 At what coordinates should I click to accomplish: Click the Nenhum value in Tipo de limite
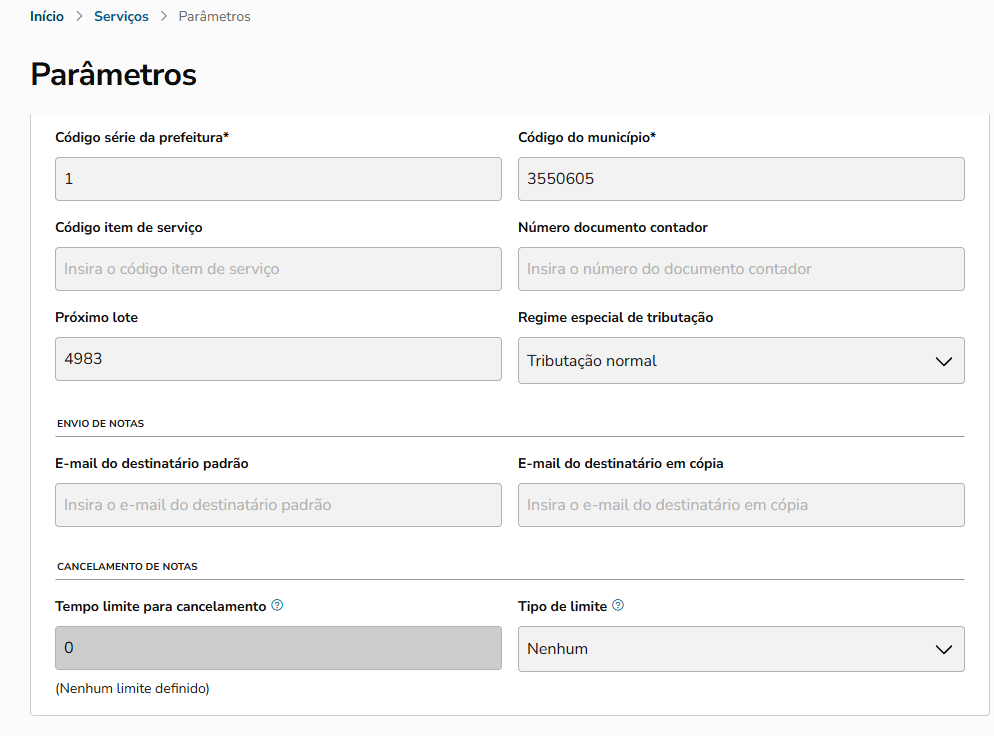(x=558, y=649)
